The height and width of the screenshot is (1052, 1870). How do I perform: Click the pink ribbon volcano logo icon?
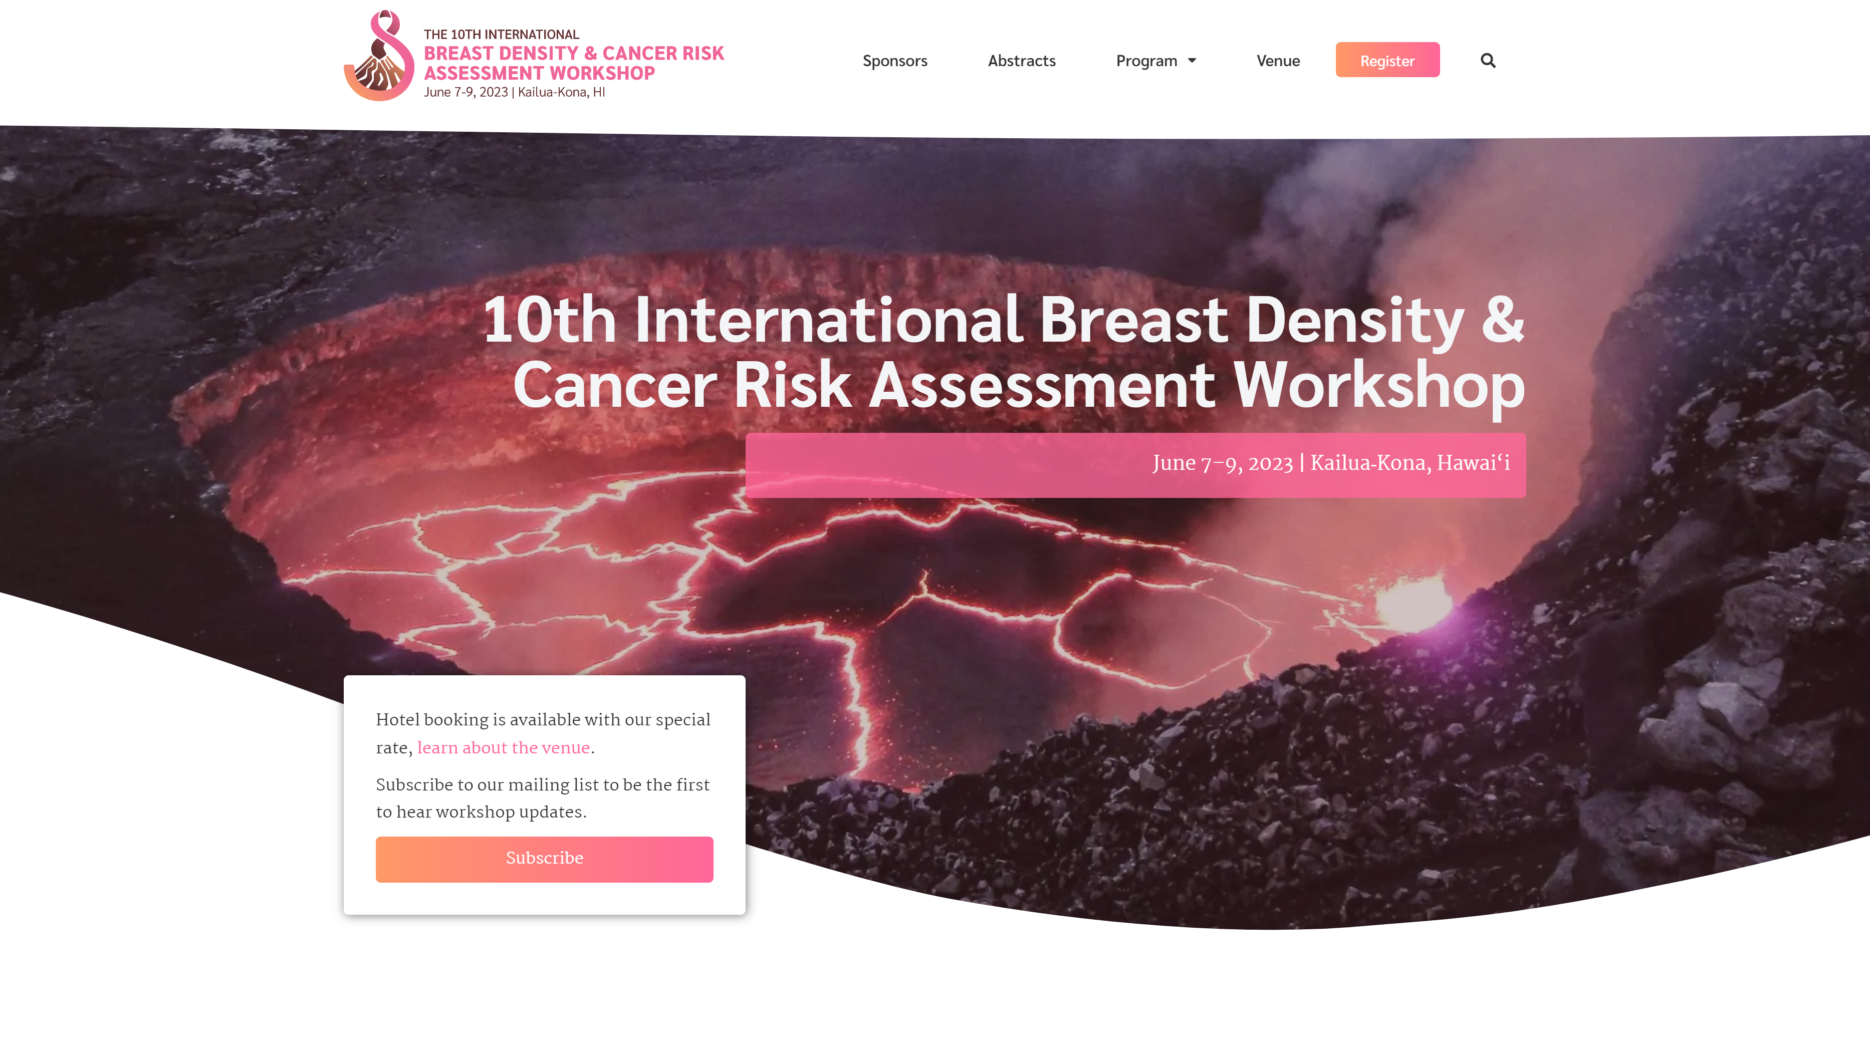[x=379, y=57]
